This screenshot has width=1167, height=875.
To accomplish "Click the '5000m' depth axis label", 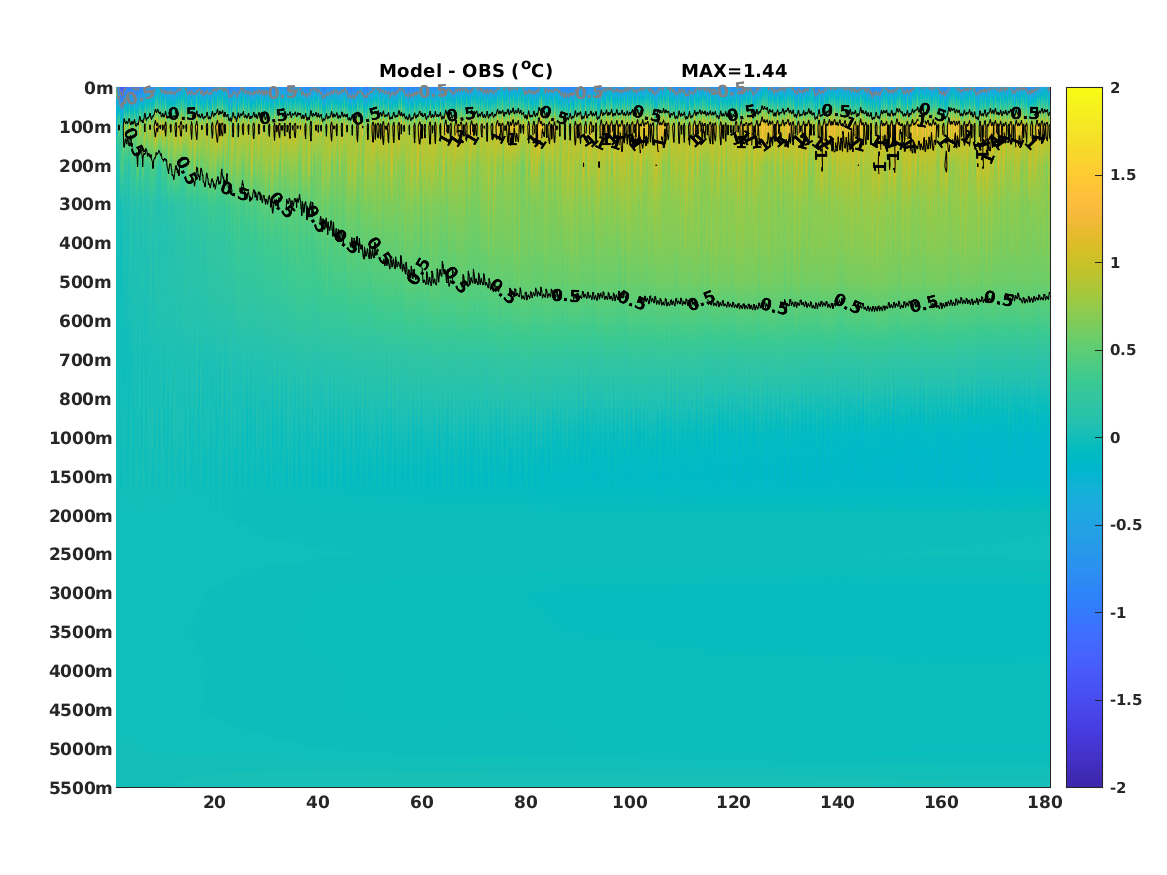I will (81, 749).
